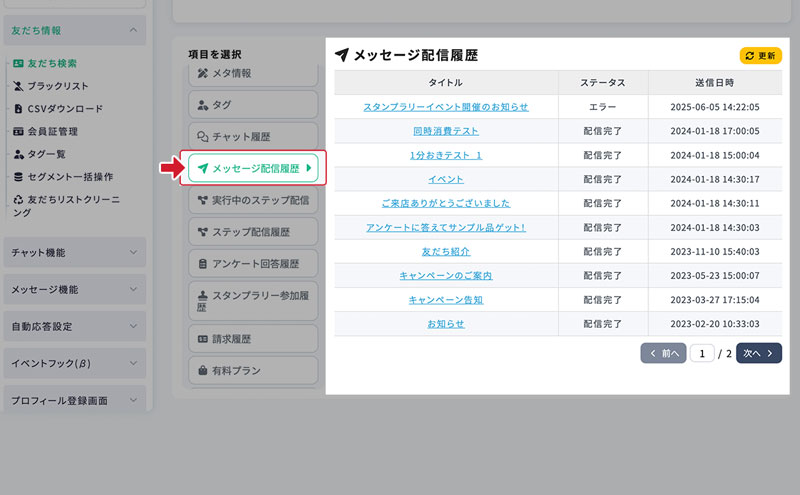Expand the メッセージ機能 sidebar section

[x=133, y=290]
